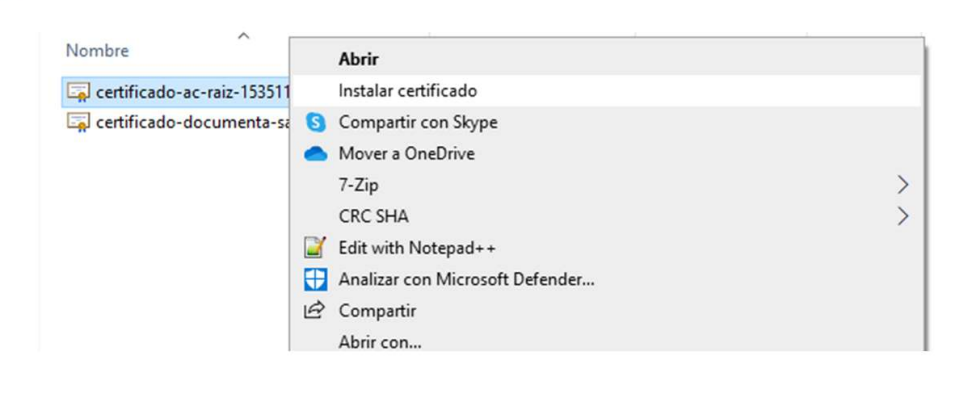The image size is (958, 397).
Task: Choose Compartir con Skype text entry
Action: pyautogui.click(x=418, y=122)
